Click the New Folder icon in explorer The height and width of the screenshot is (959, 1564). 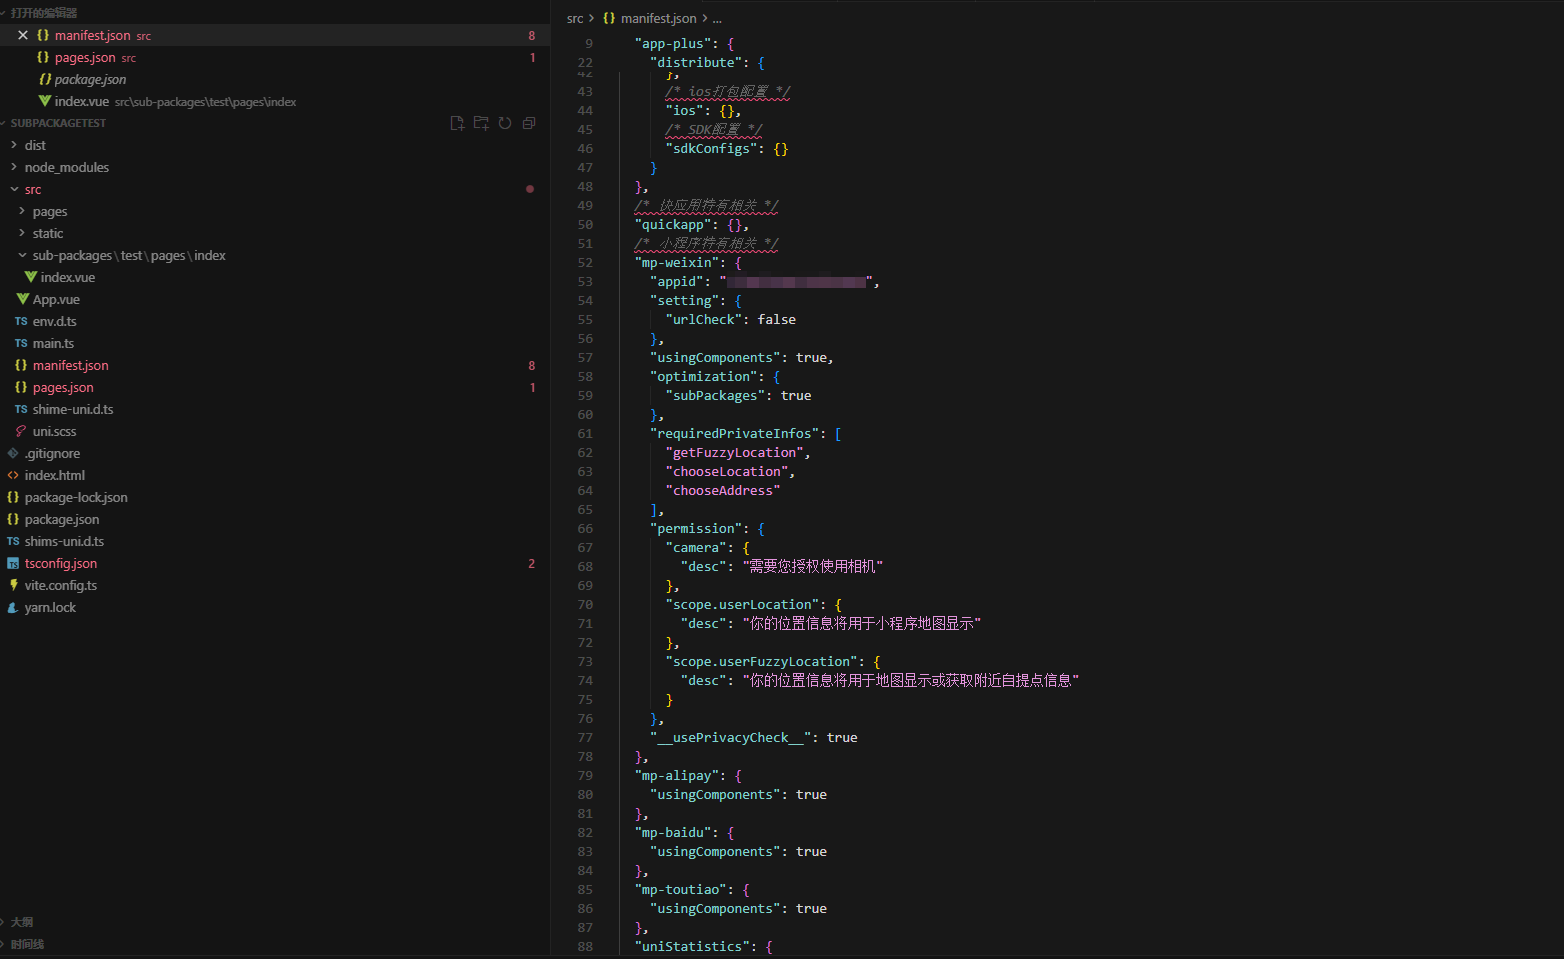click(x=481, y=123)
